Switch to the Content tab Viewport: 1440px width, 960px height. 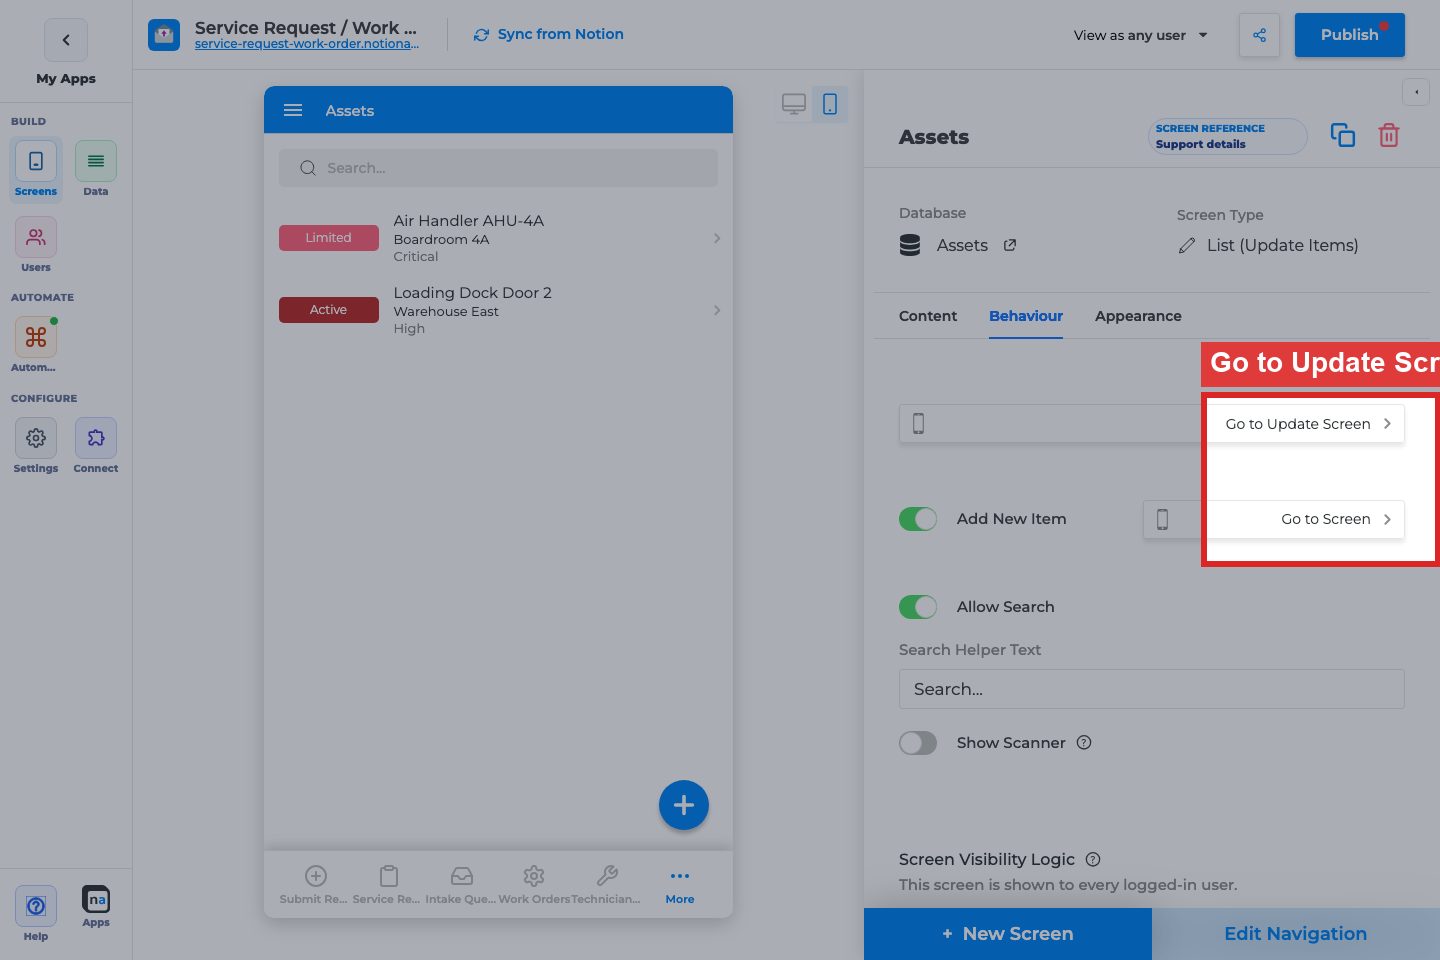click(x=928, y=316)
